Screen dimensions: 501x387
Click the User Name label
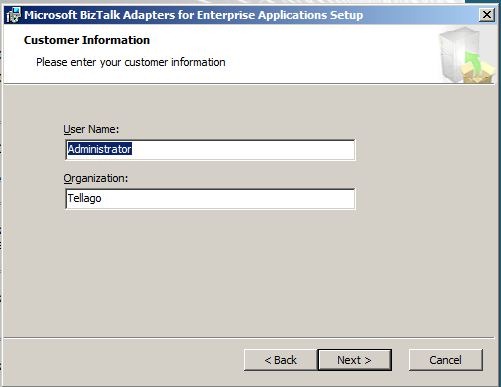click(91, 129)
